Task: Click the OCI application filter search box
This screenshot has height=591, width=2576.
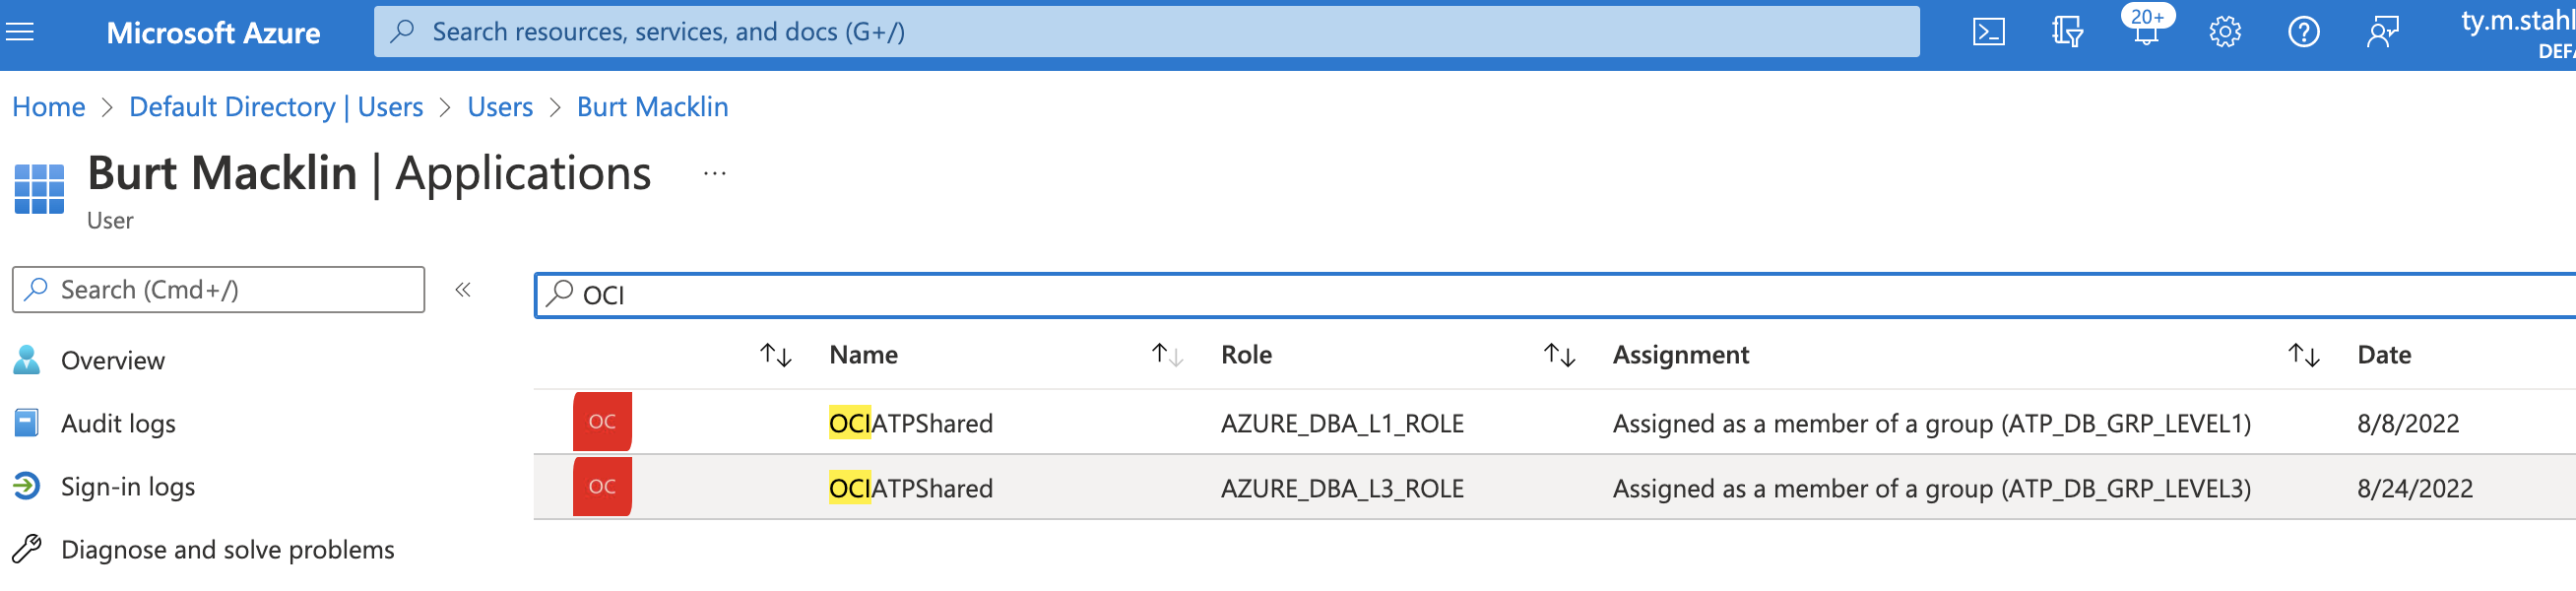Action: [x=1500, y=296]
